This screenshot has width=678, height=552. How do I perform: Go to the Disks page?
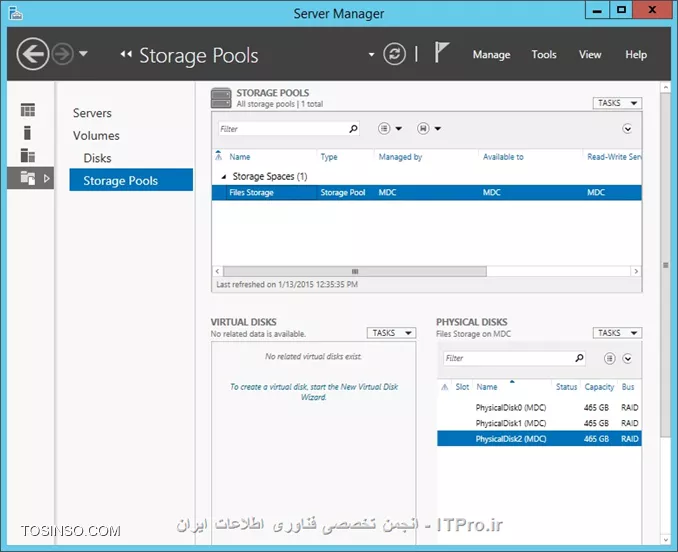[97, 158]
